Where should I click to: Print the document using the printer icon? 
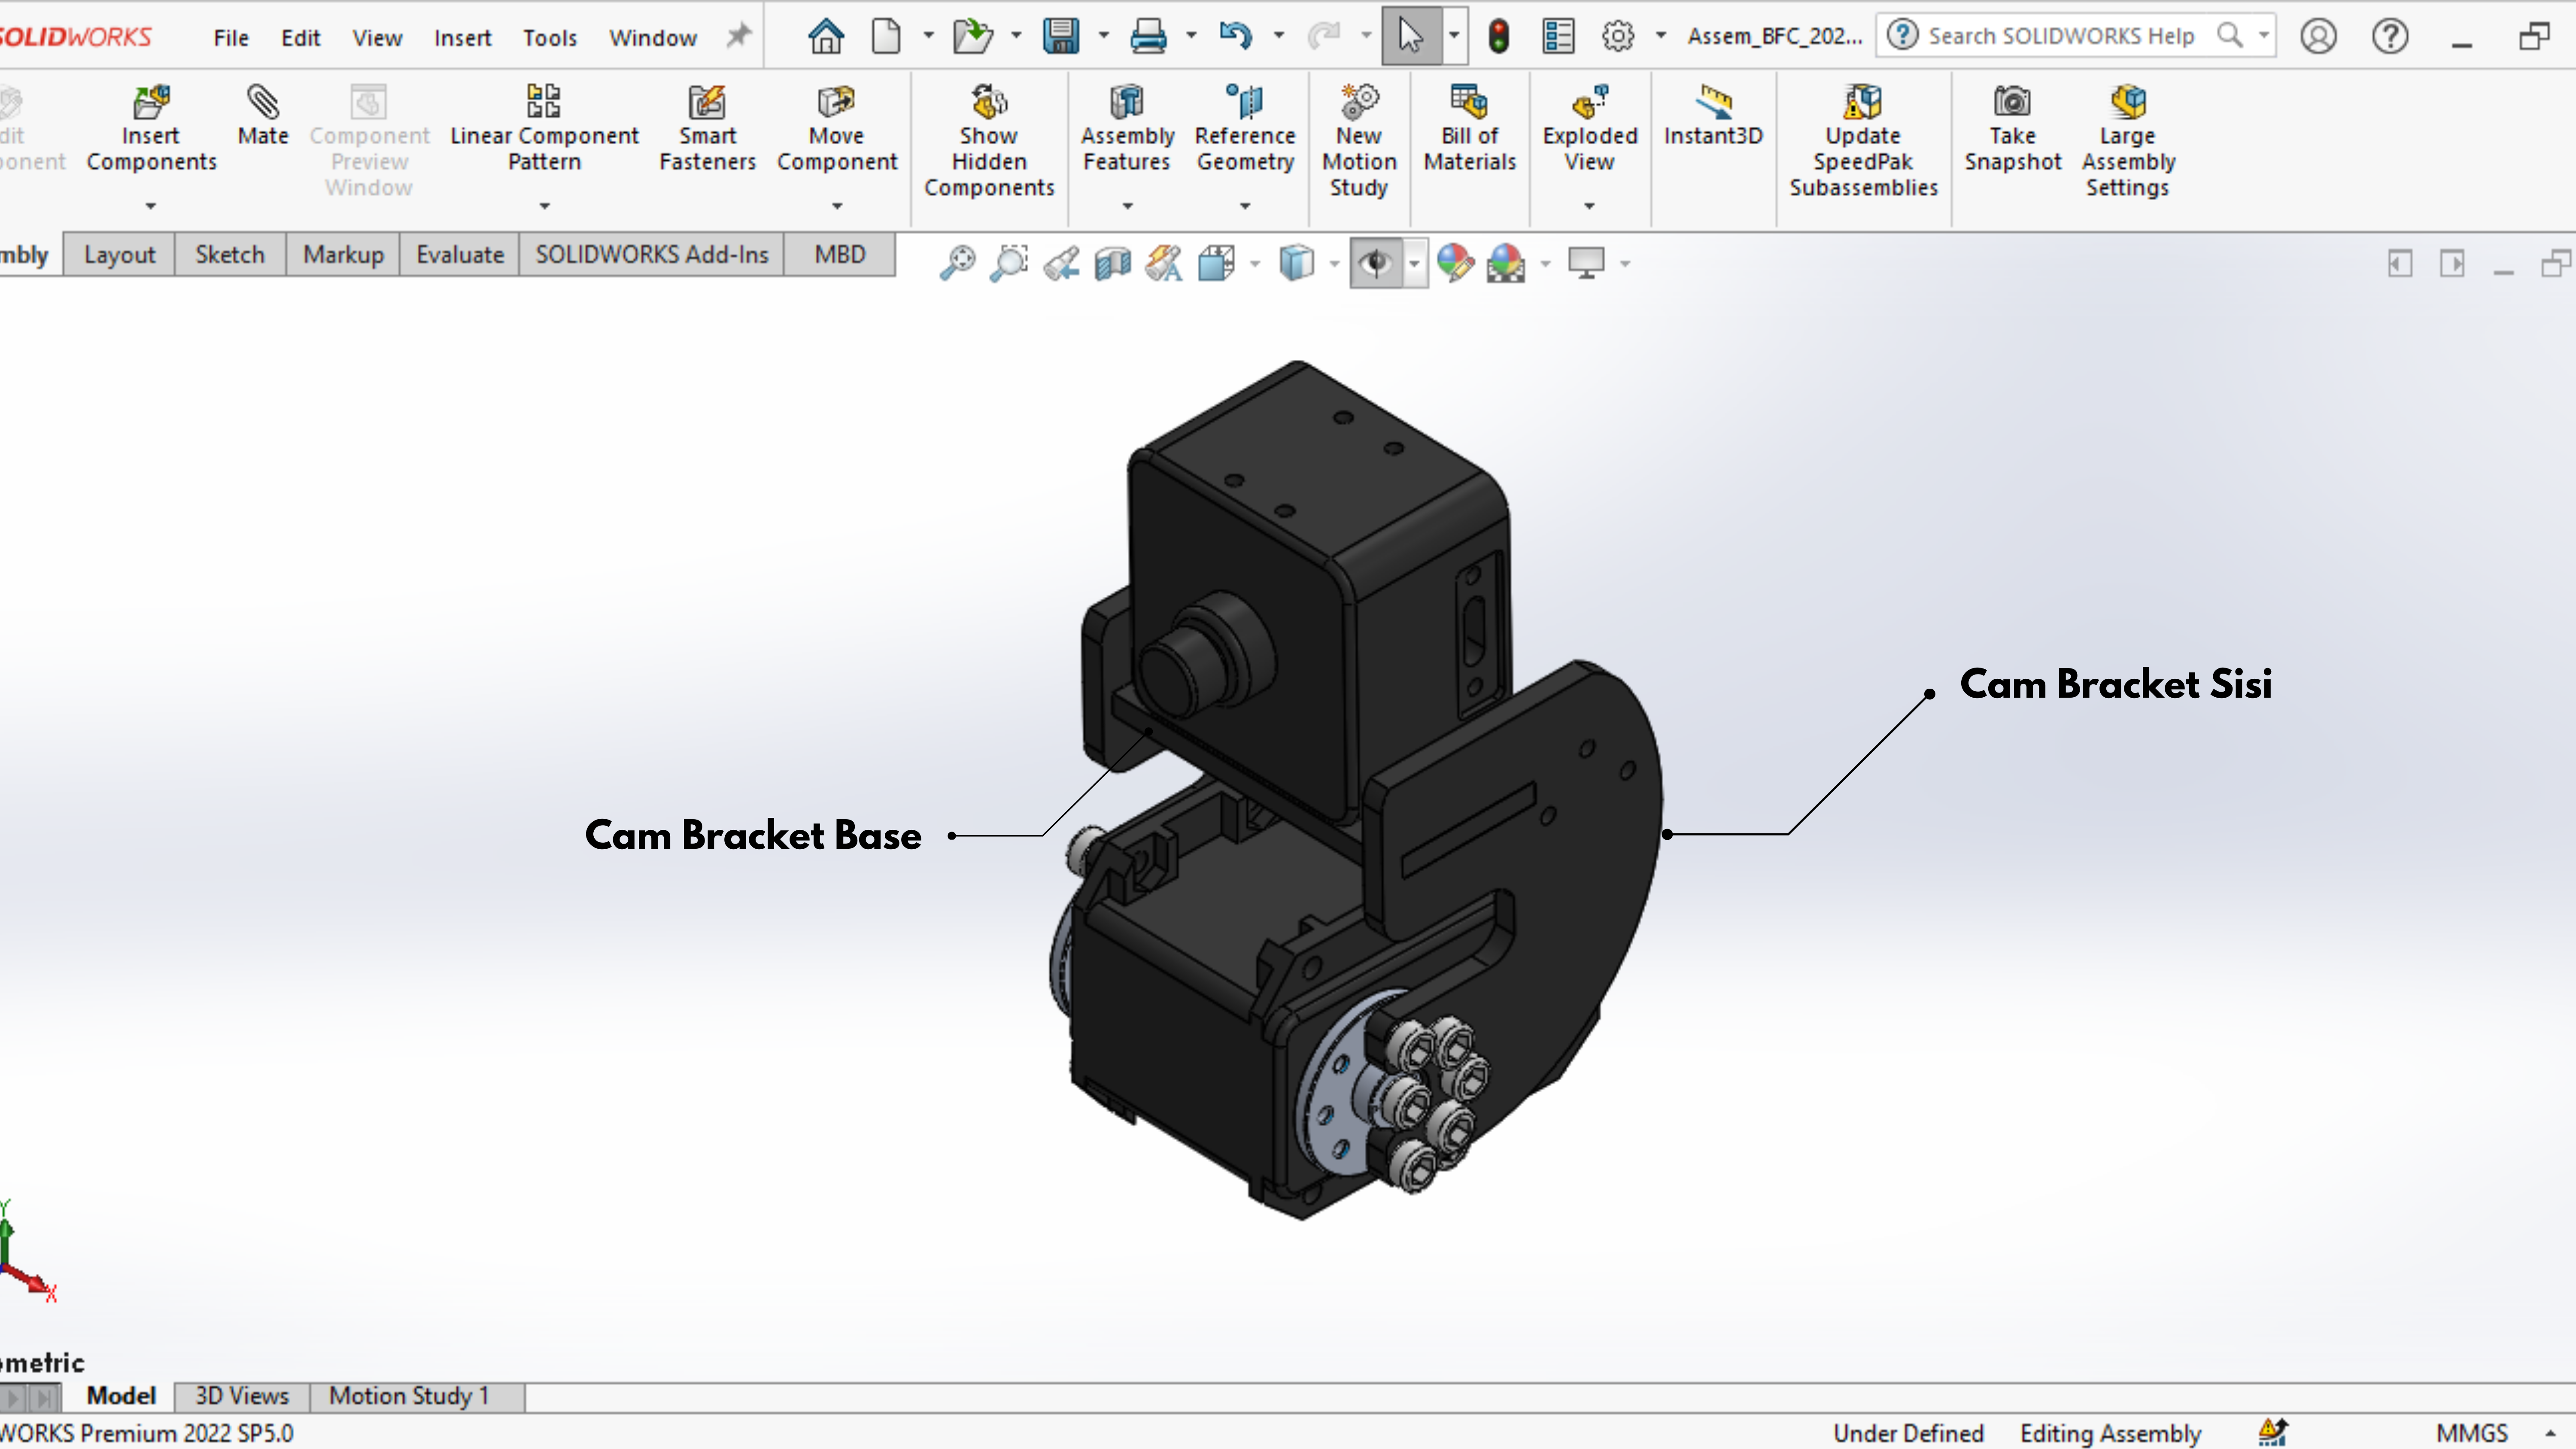(x=1148, y=37)
